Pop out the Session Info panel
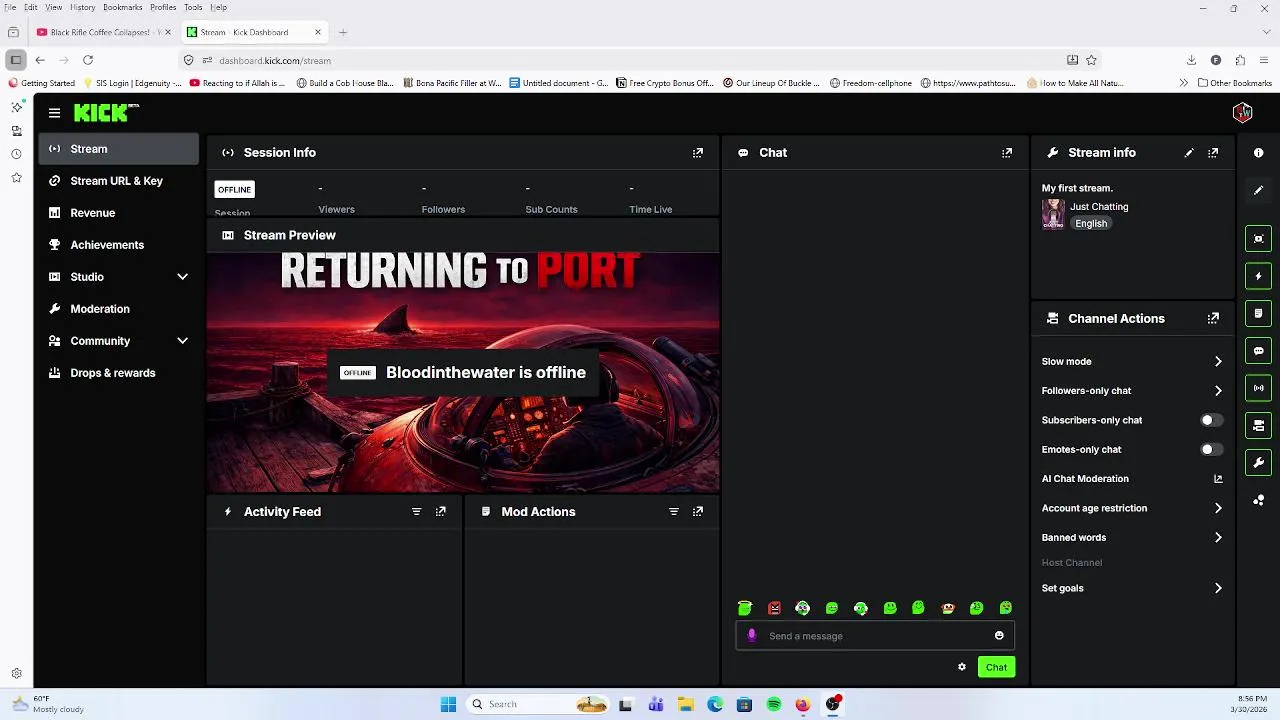This screenshot has height=720, width=1280. pyautogui.click(x=698, y=153)
